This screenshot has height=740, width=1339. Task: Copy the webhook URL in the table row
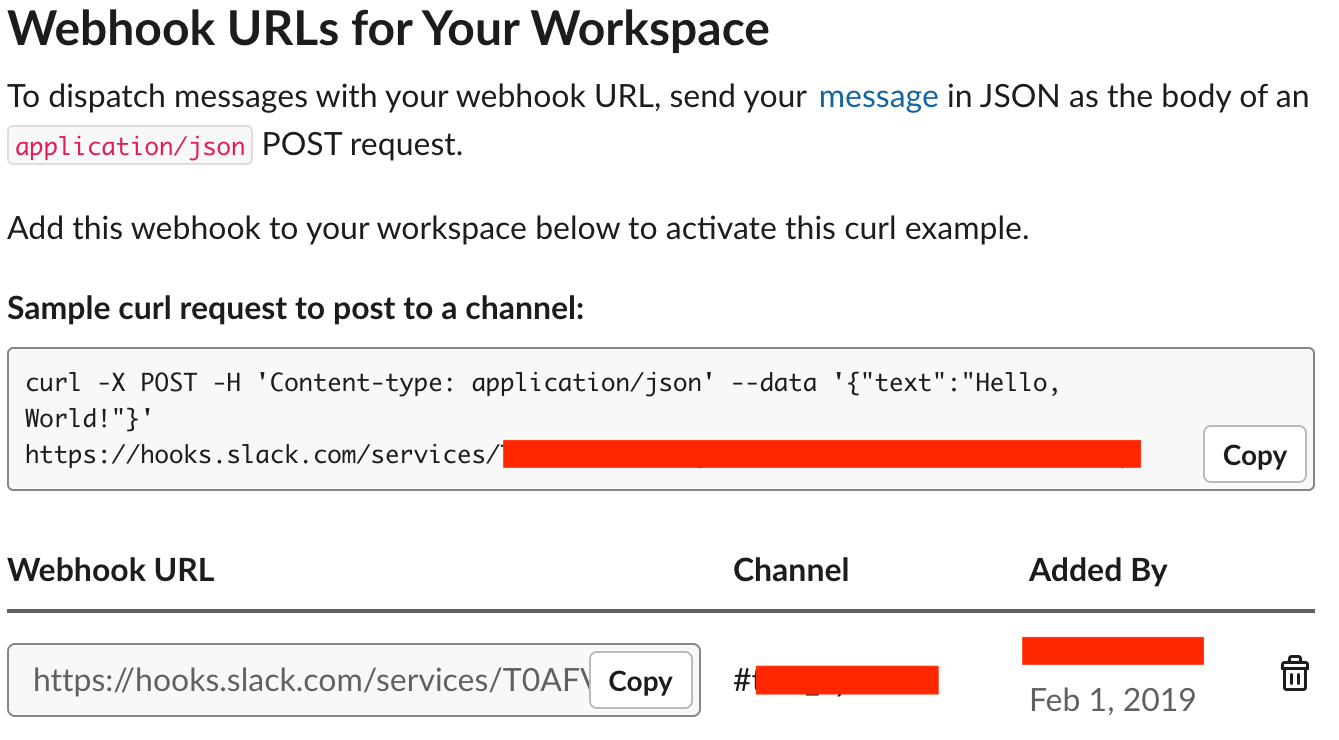pos(640,681)
